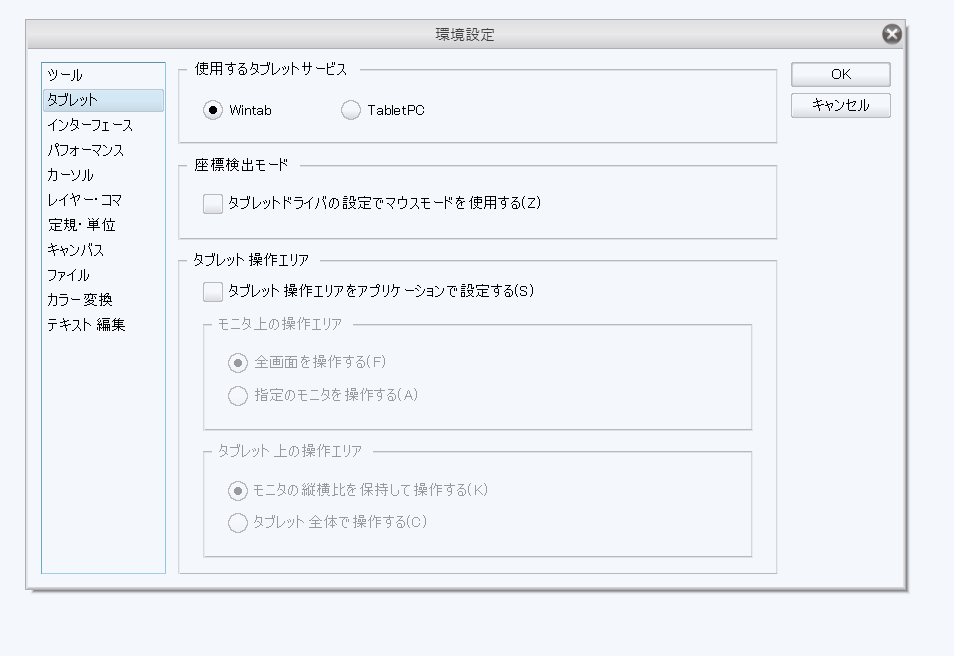Enable マウスモードを使用する checkbox
The image size is (954, 656).
213,203
